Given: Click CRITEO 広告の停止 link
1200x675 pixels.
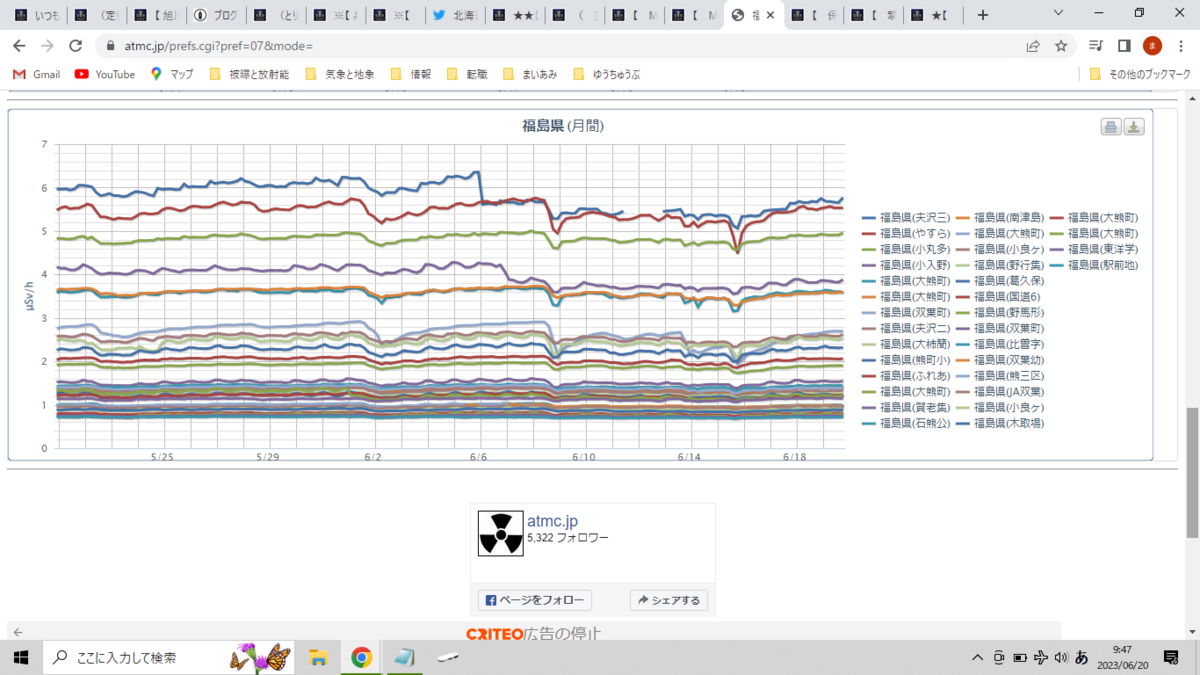Looking at the screenshot, I should pyautogui.click(x=534, y=633).
